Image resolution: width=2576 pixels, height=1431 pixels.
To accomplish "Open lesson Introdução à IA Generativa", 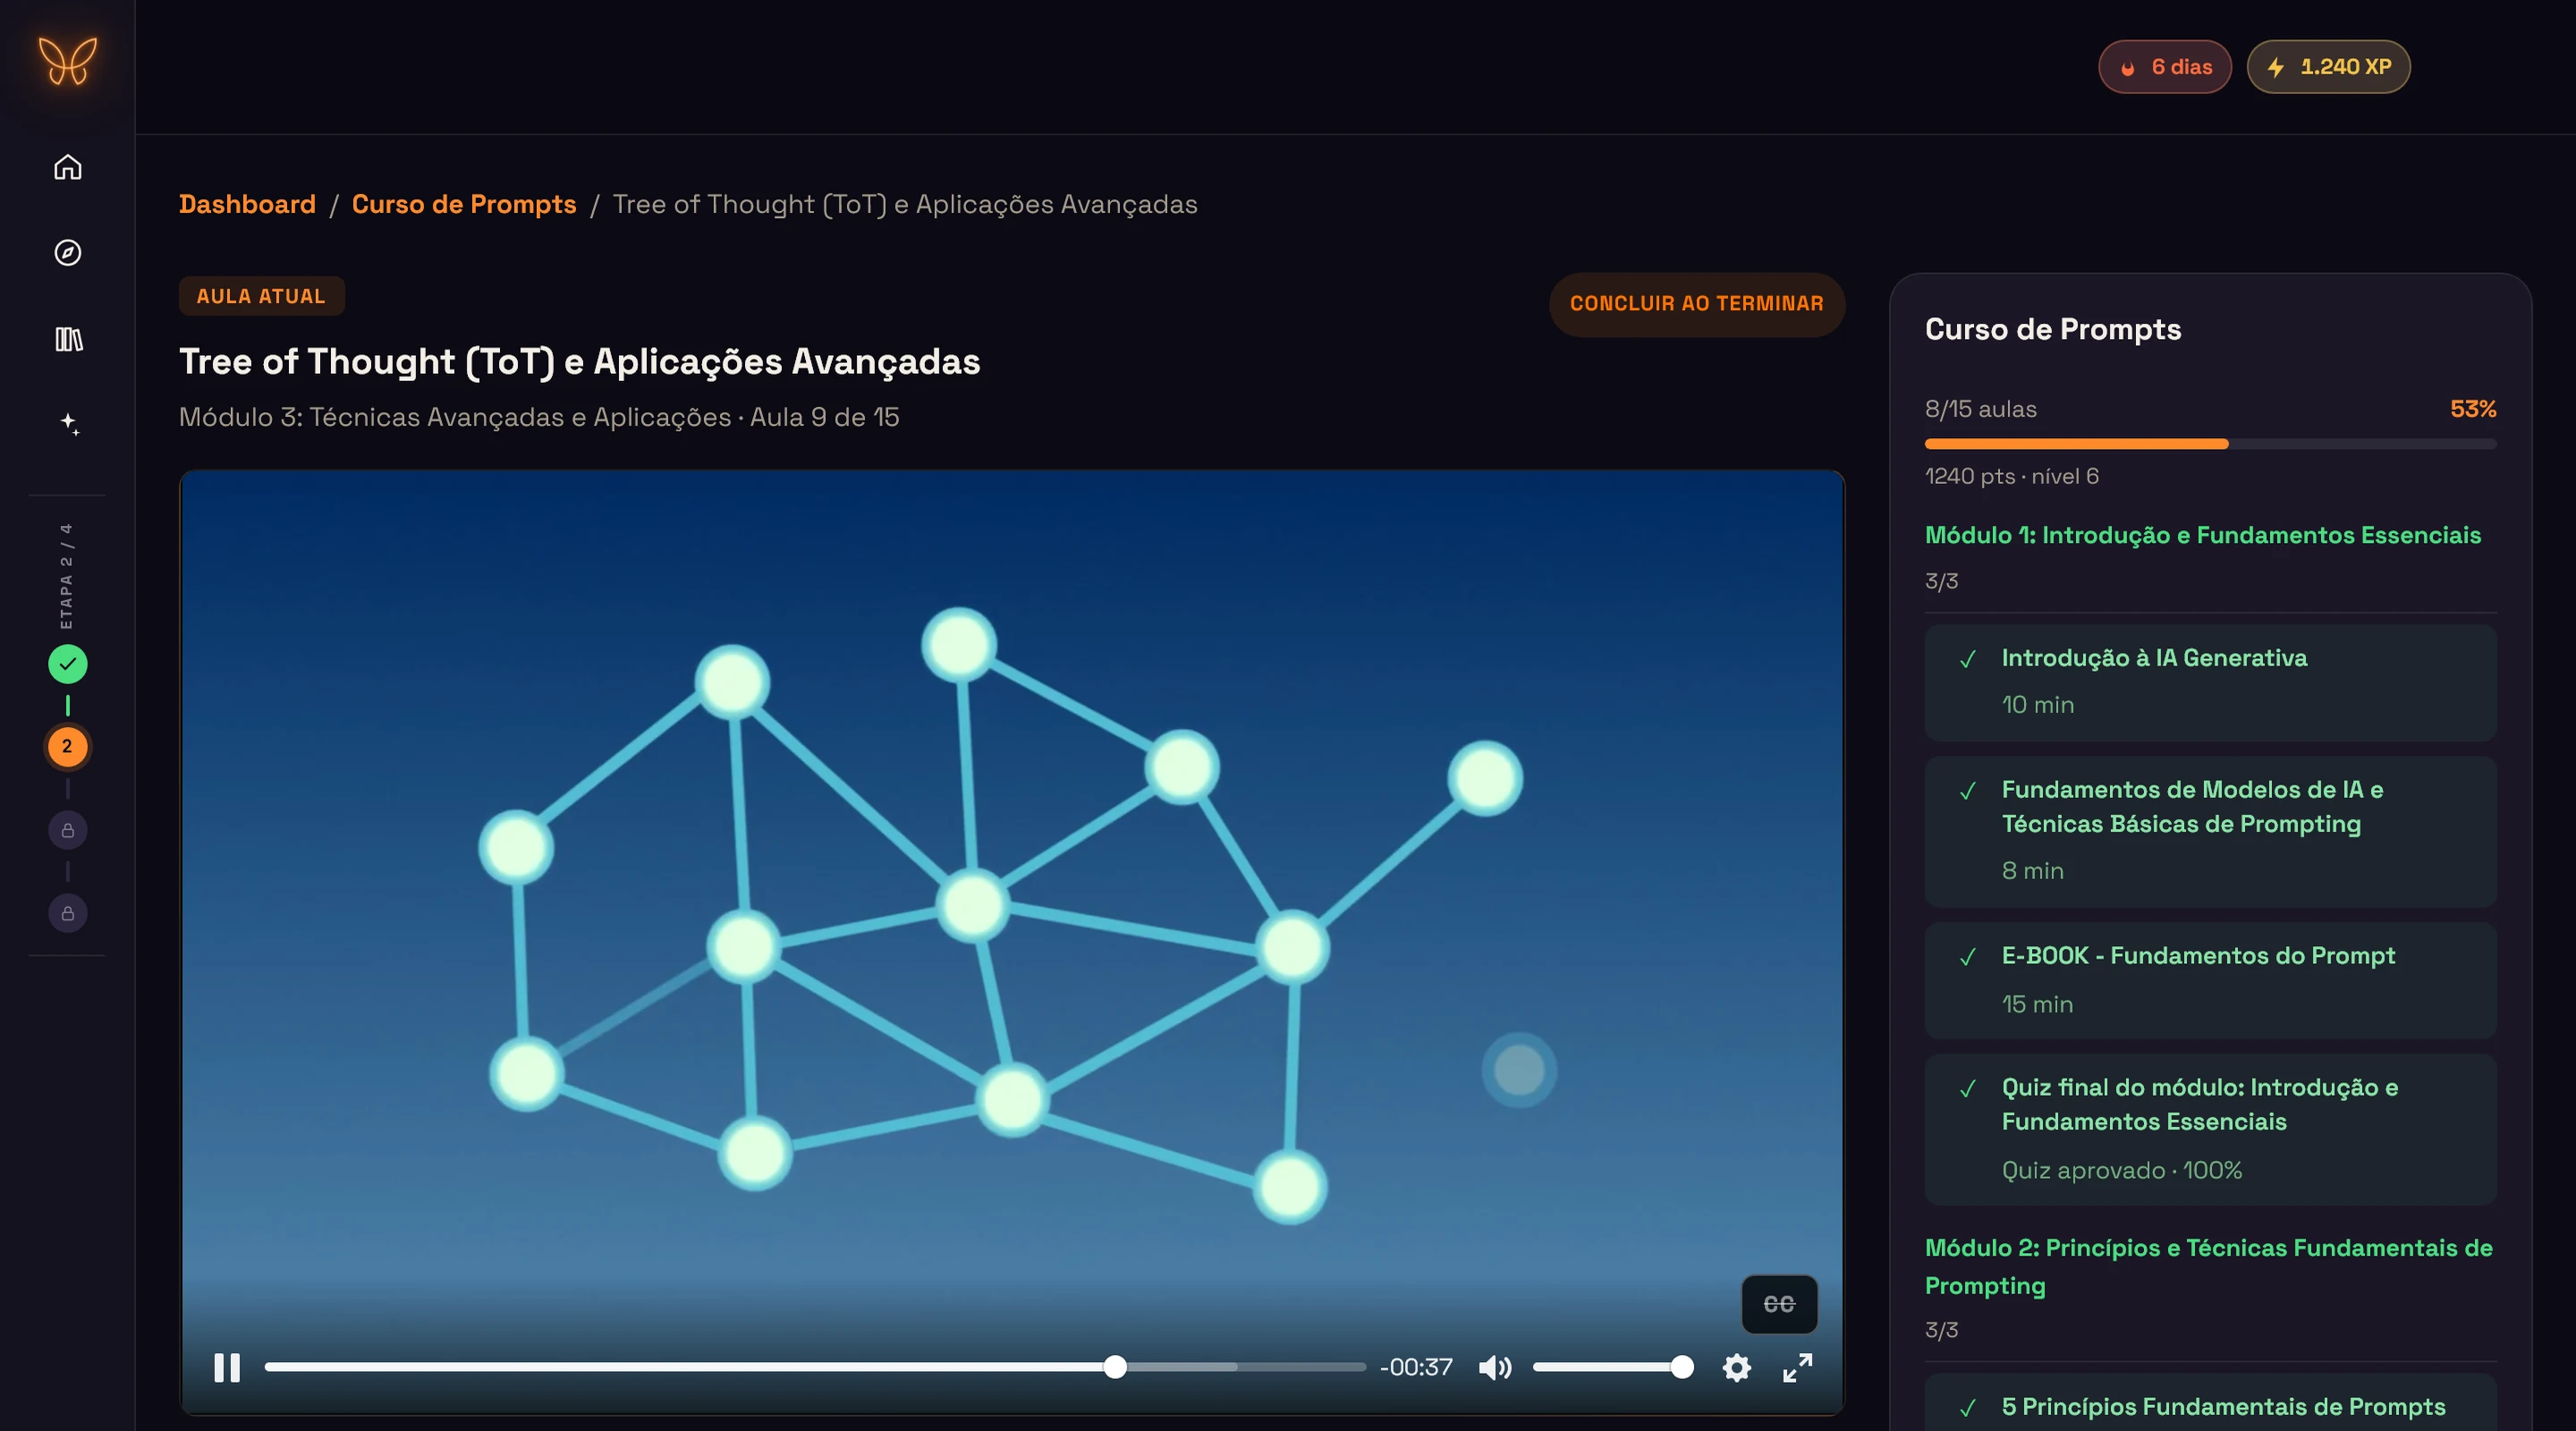I will pos(2210,682).
